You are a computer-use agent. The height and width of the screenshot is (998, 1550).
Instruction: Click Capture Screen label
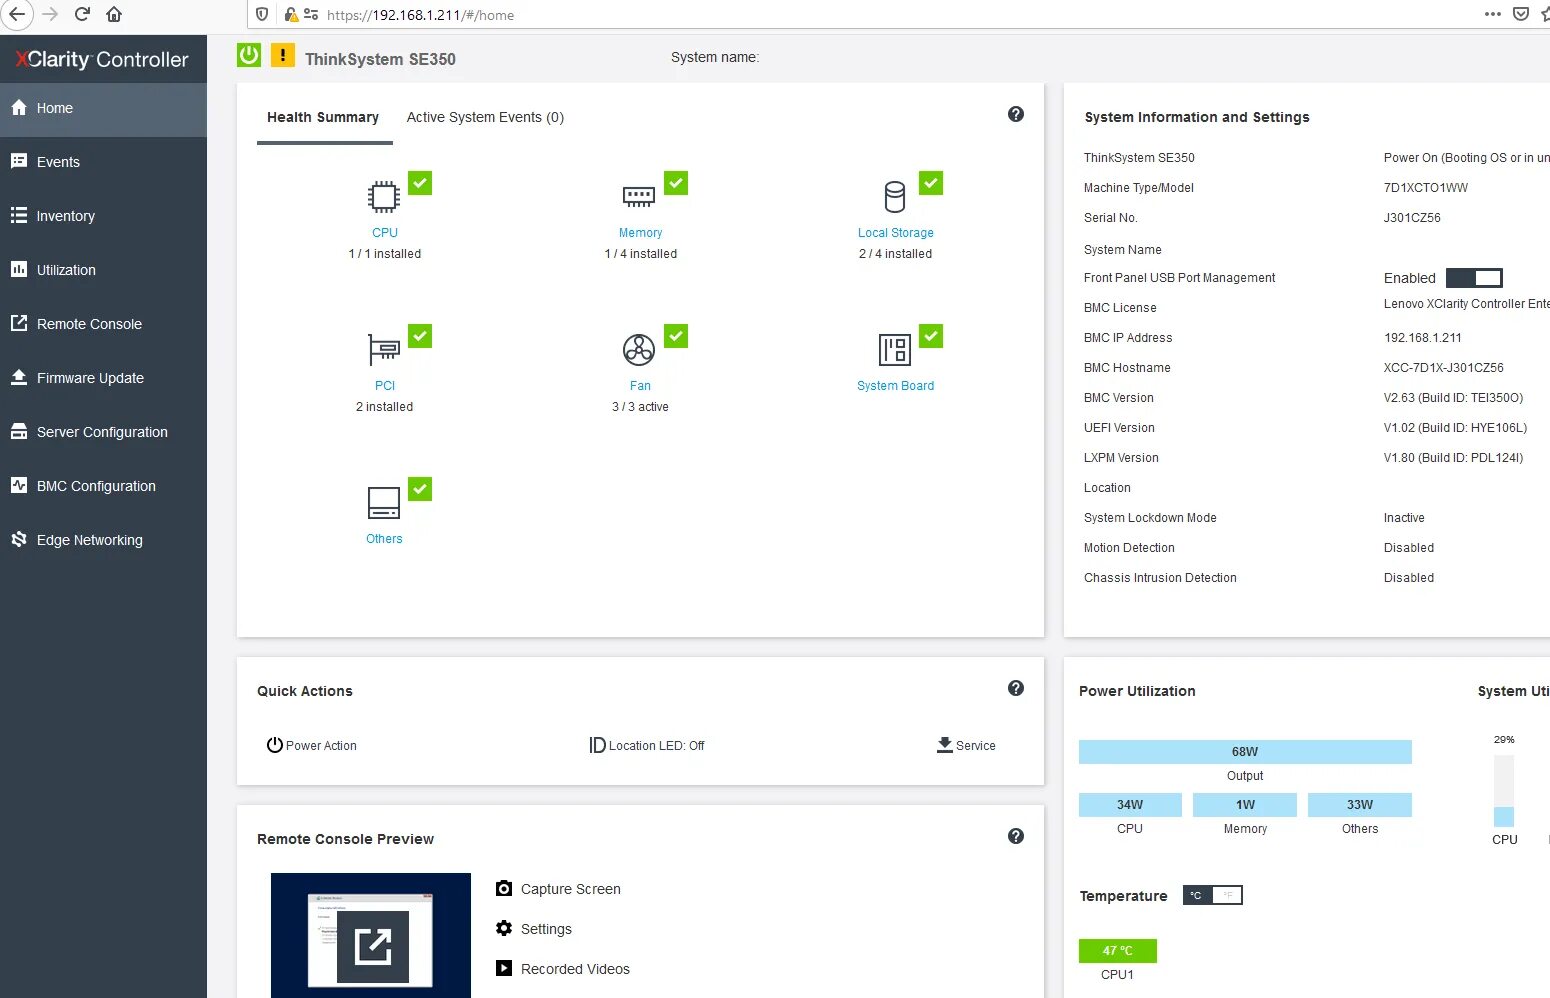pyautogui.click(x=571, y=889)
